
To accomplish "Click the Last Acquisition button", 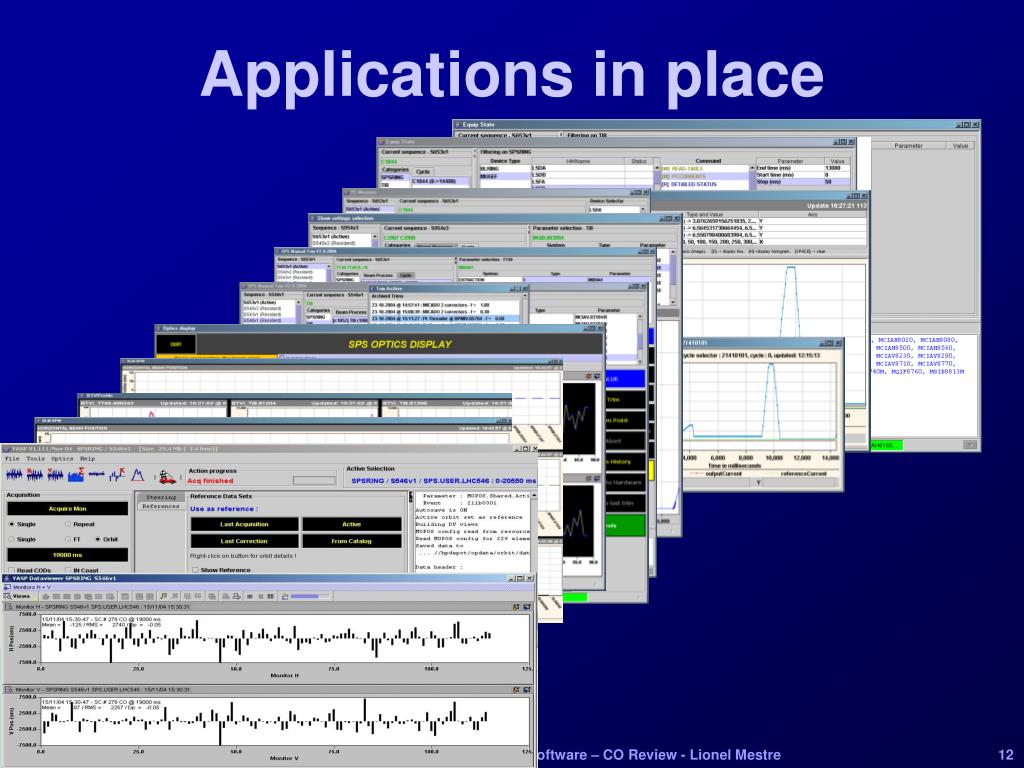I will point(244,524).
